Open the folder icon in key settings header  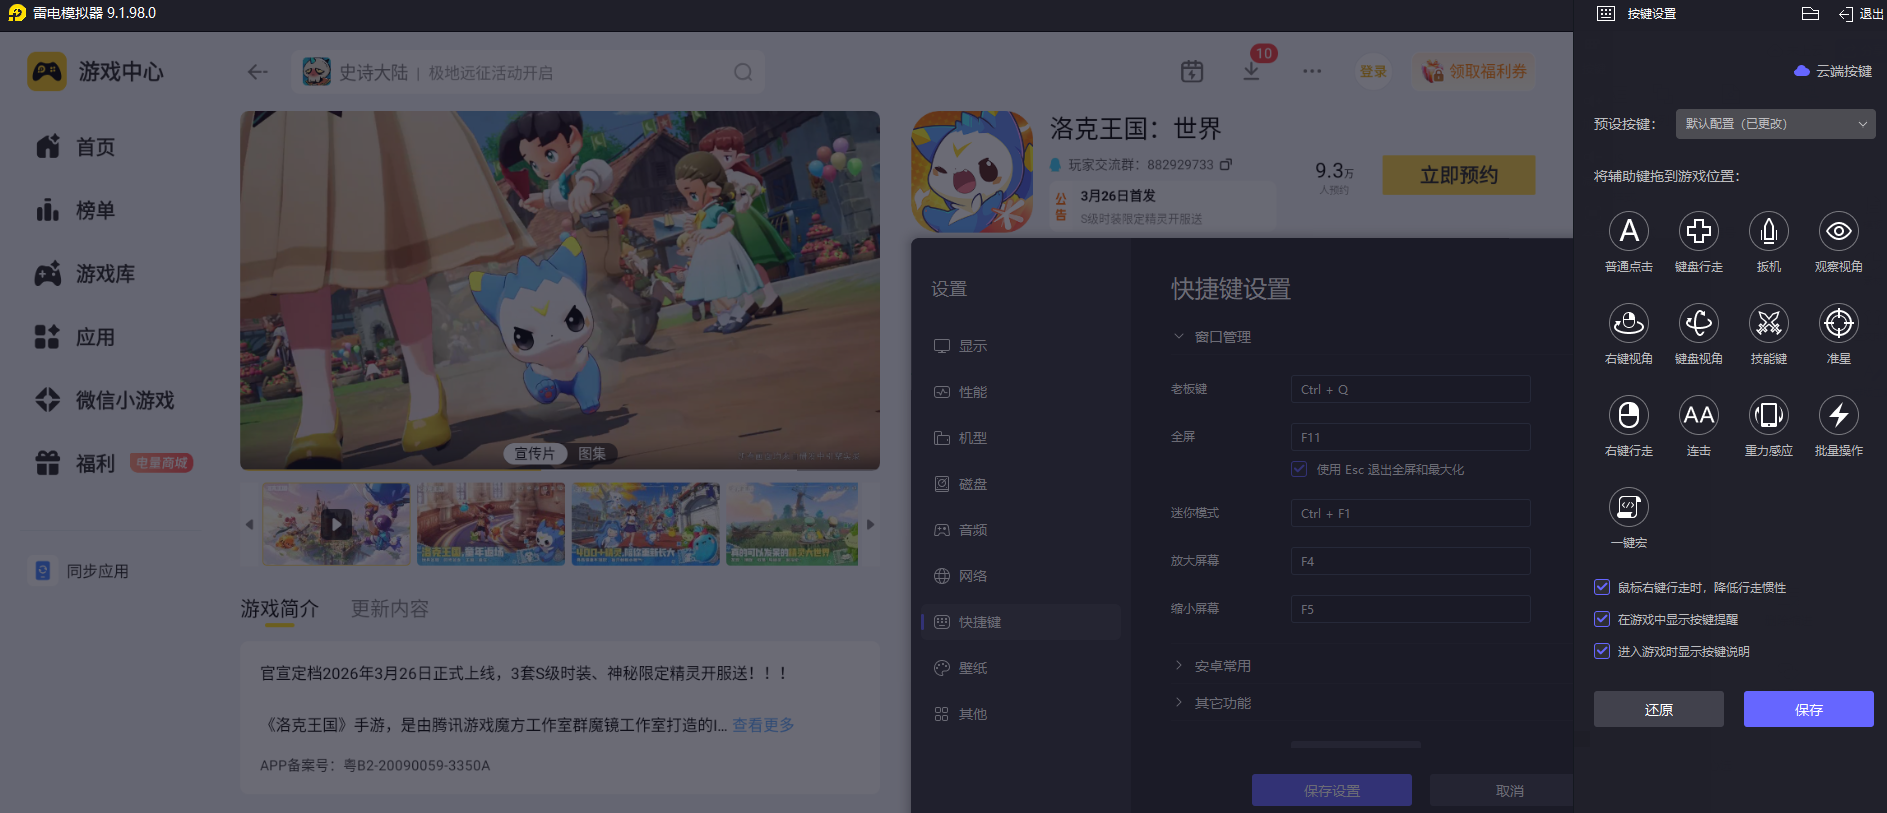(1810, 13)
